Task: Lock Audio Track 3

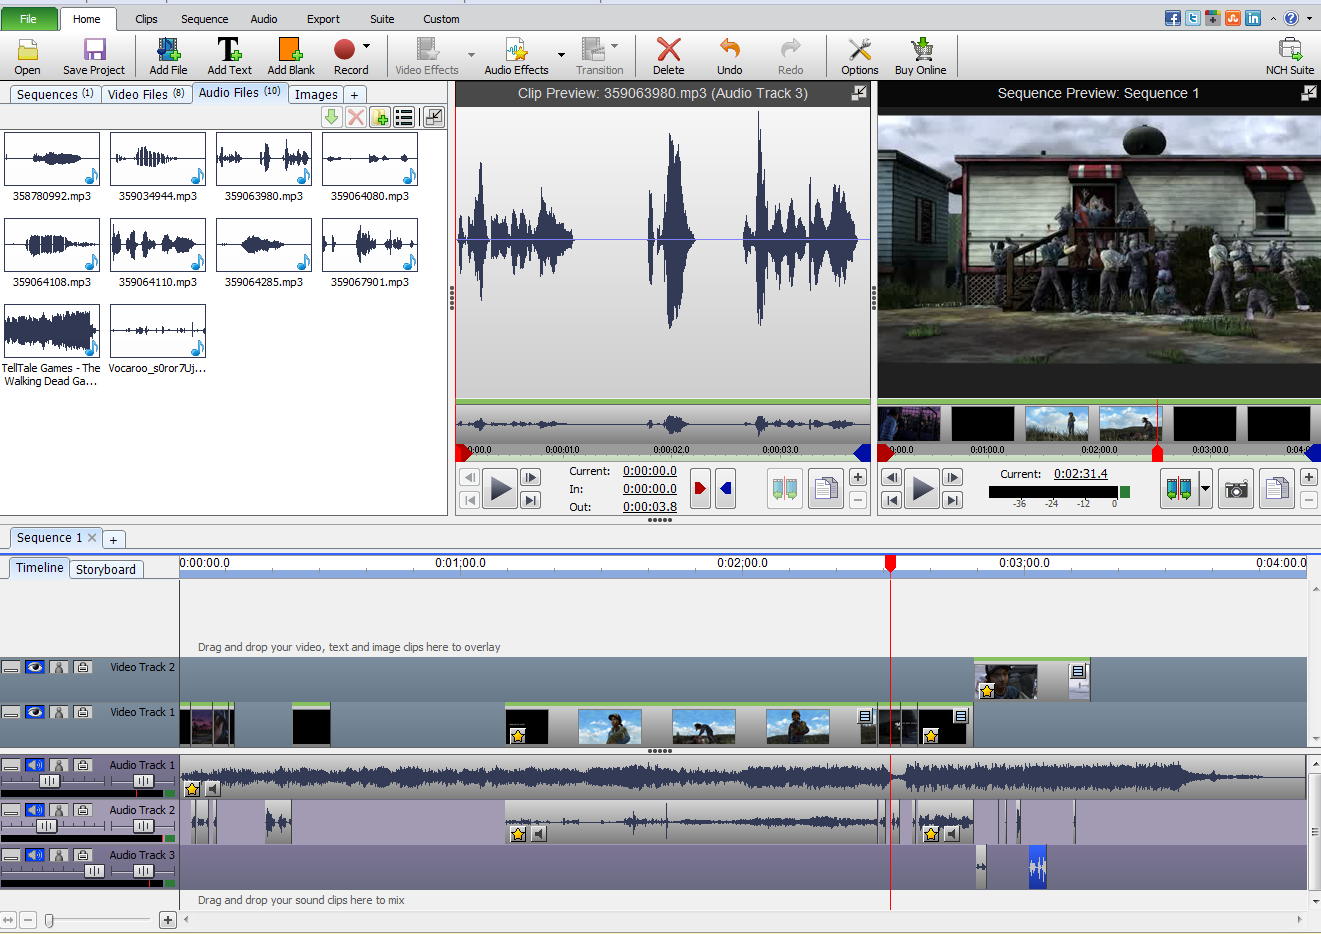Action: click(83, 855)
